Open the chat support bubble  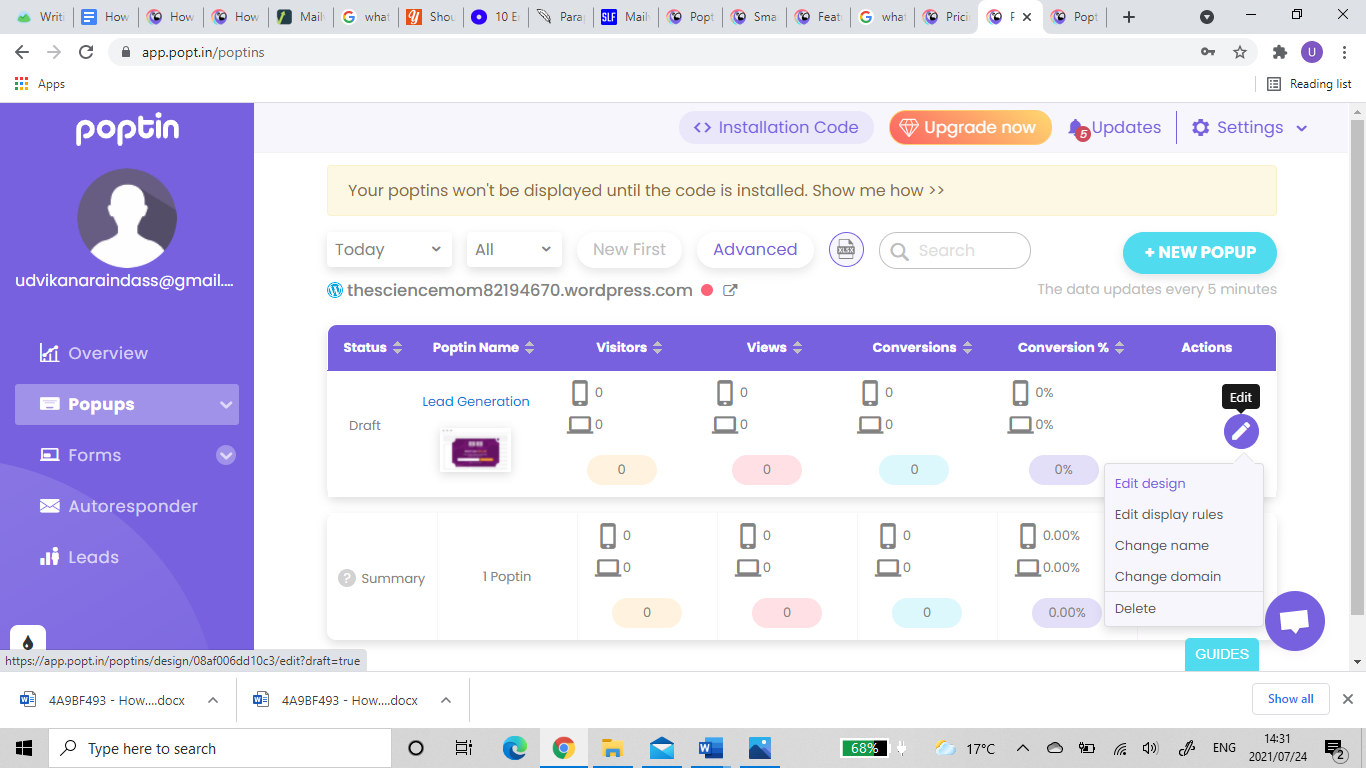click(1295, 621)
